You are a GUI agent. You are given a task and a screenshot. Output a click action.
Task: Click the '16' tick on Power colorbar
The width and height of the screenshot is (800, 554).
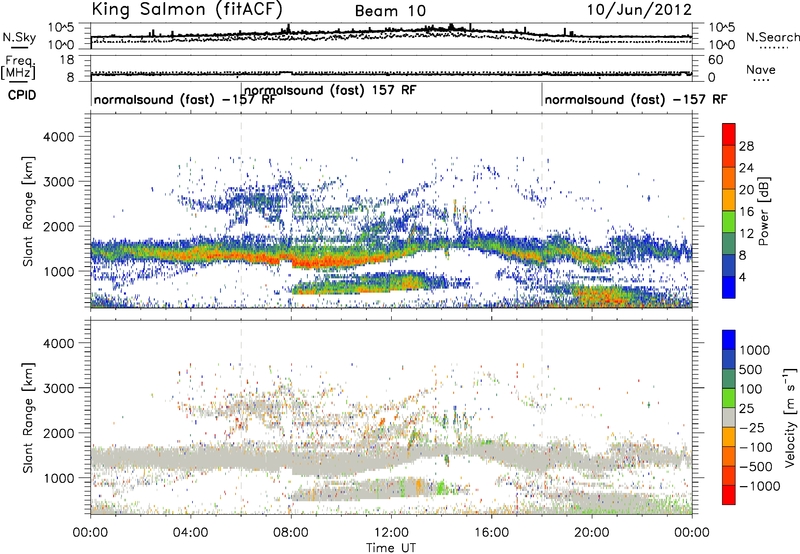746,212
